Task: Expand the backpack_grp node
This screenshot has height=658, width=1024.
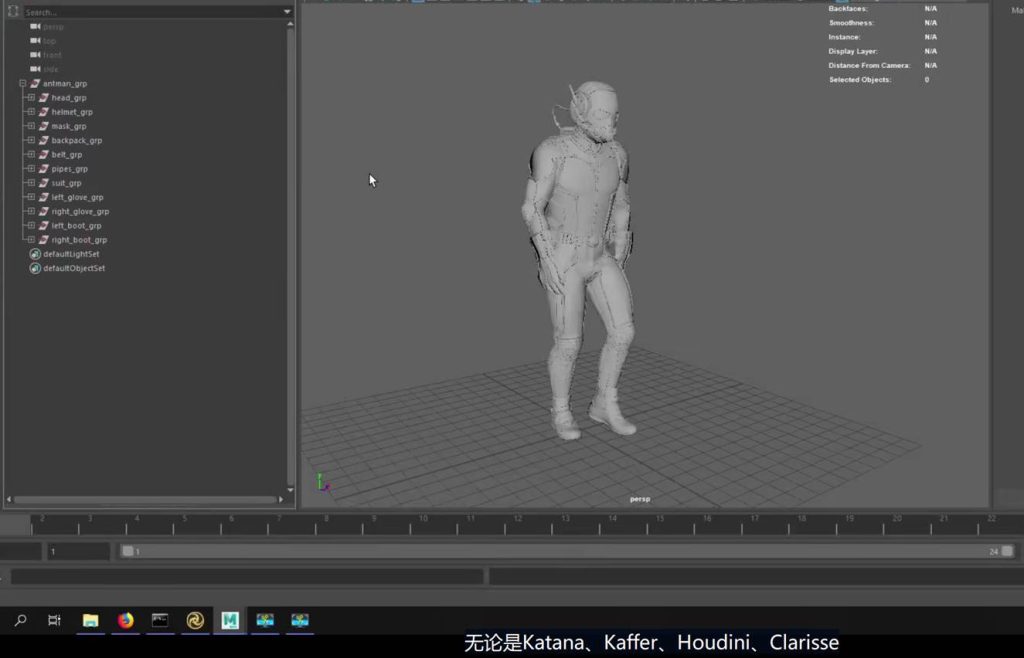Action: pos(31,141)
